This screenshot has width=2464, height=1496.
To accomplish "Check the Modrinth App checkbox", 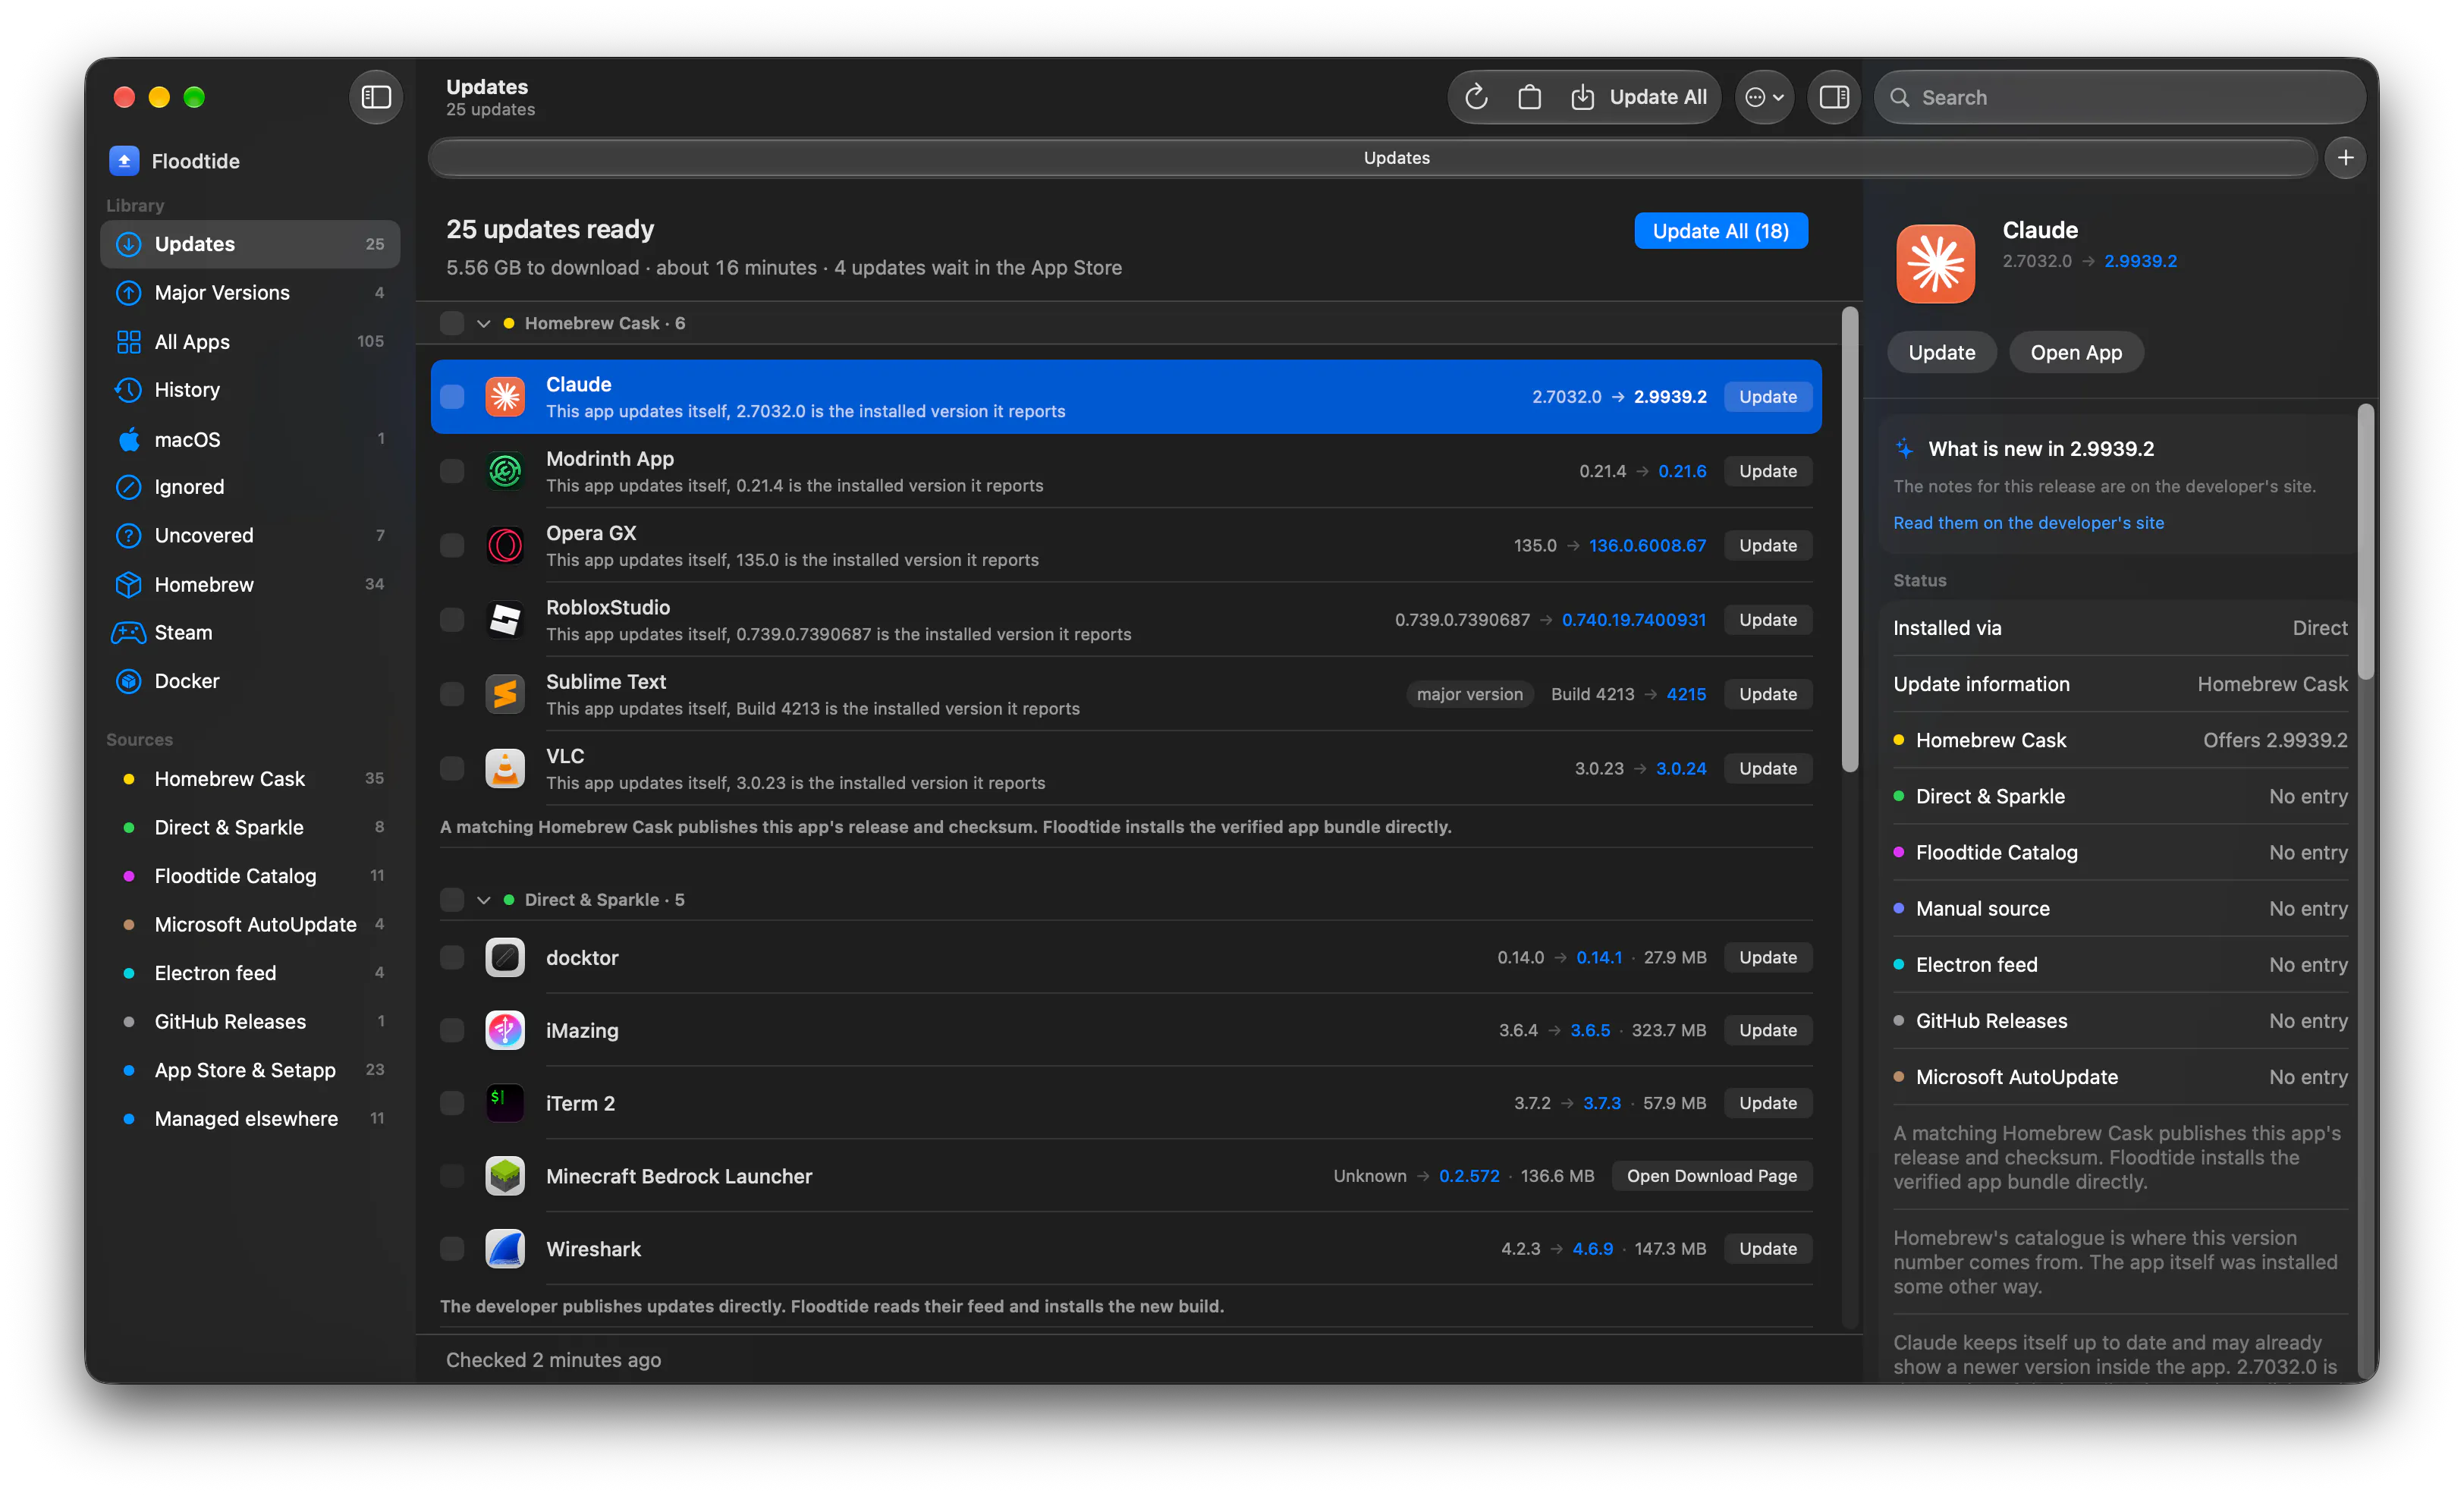I will coord(452,471).
